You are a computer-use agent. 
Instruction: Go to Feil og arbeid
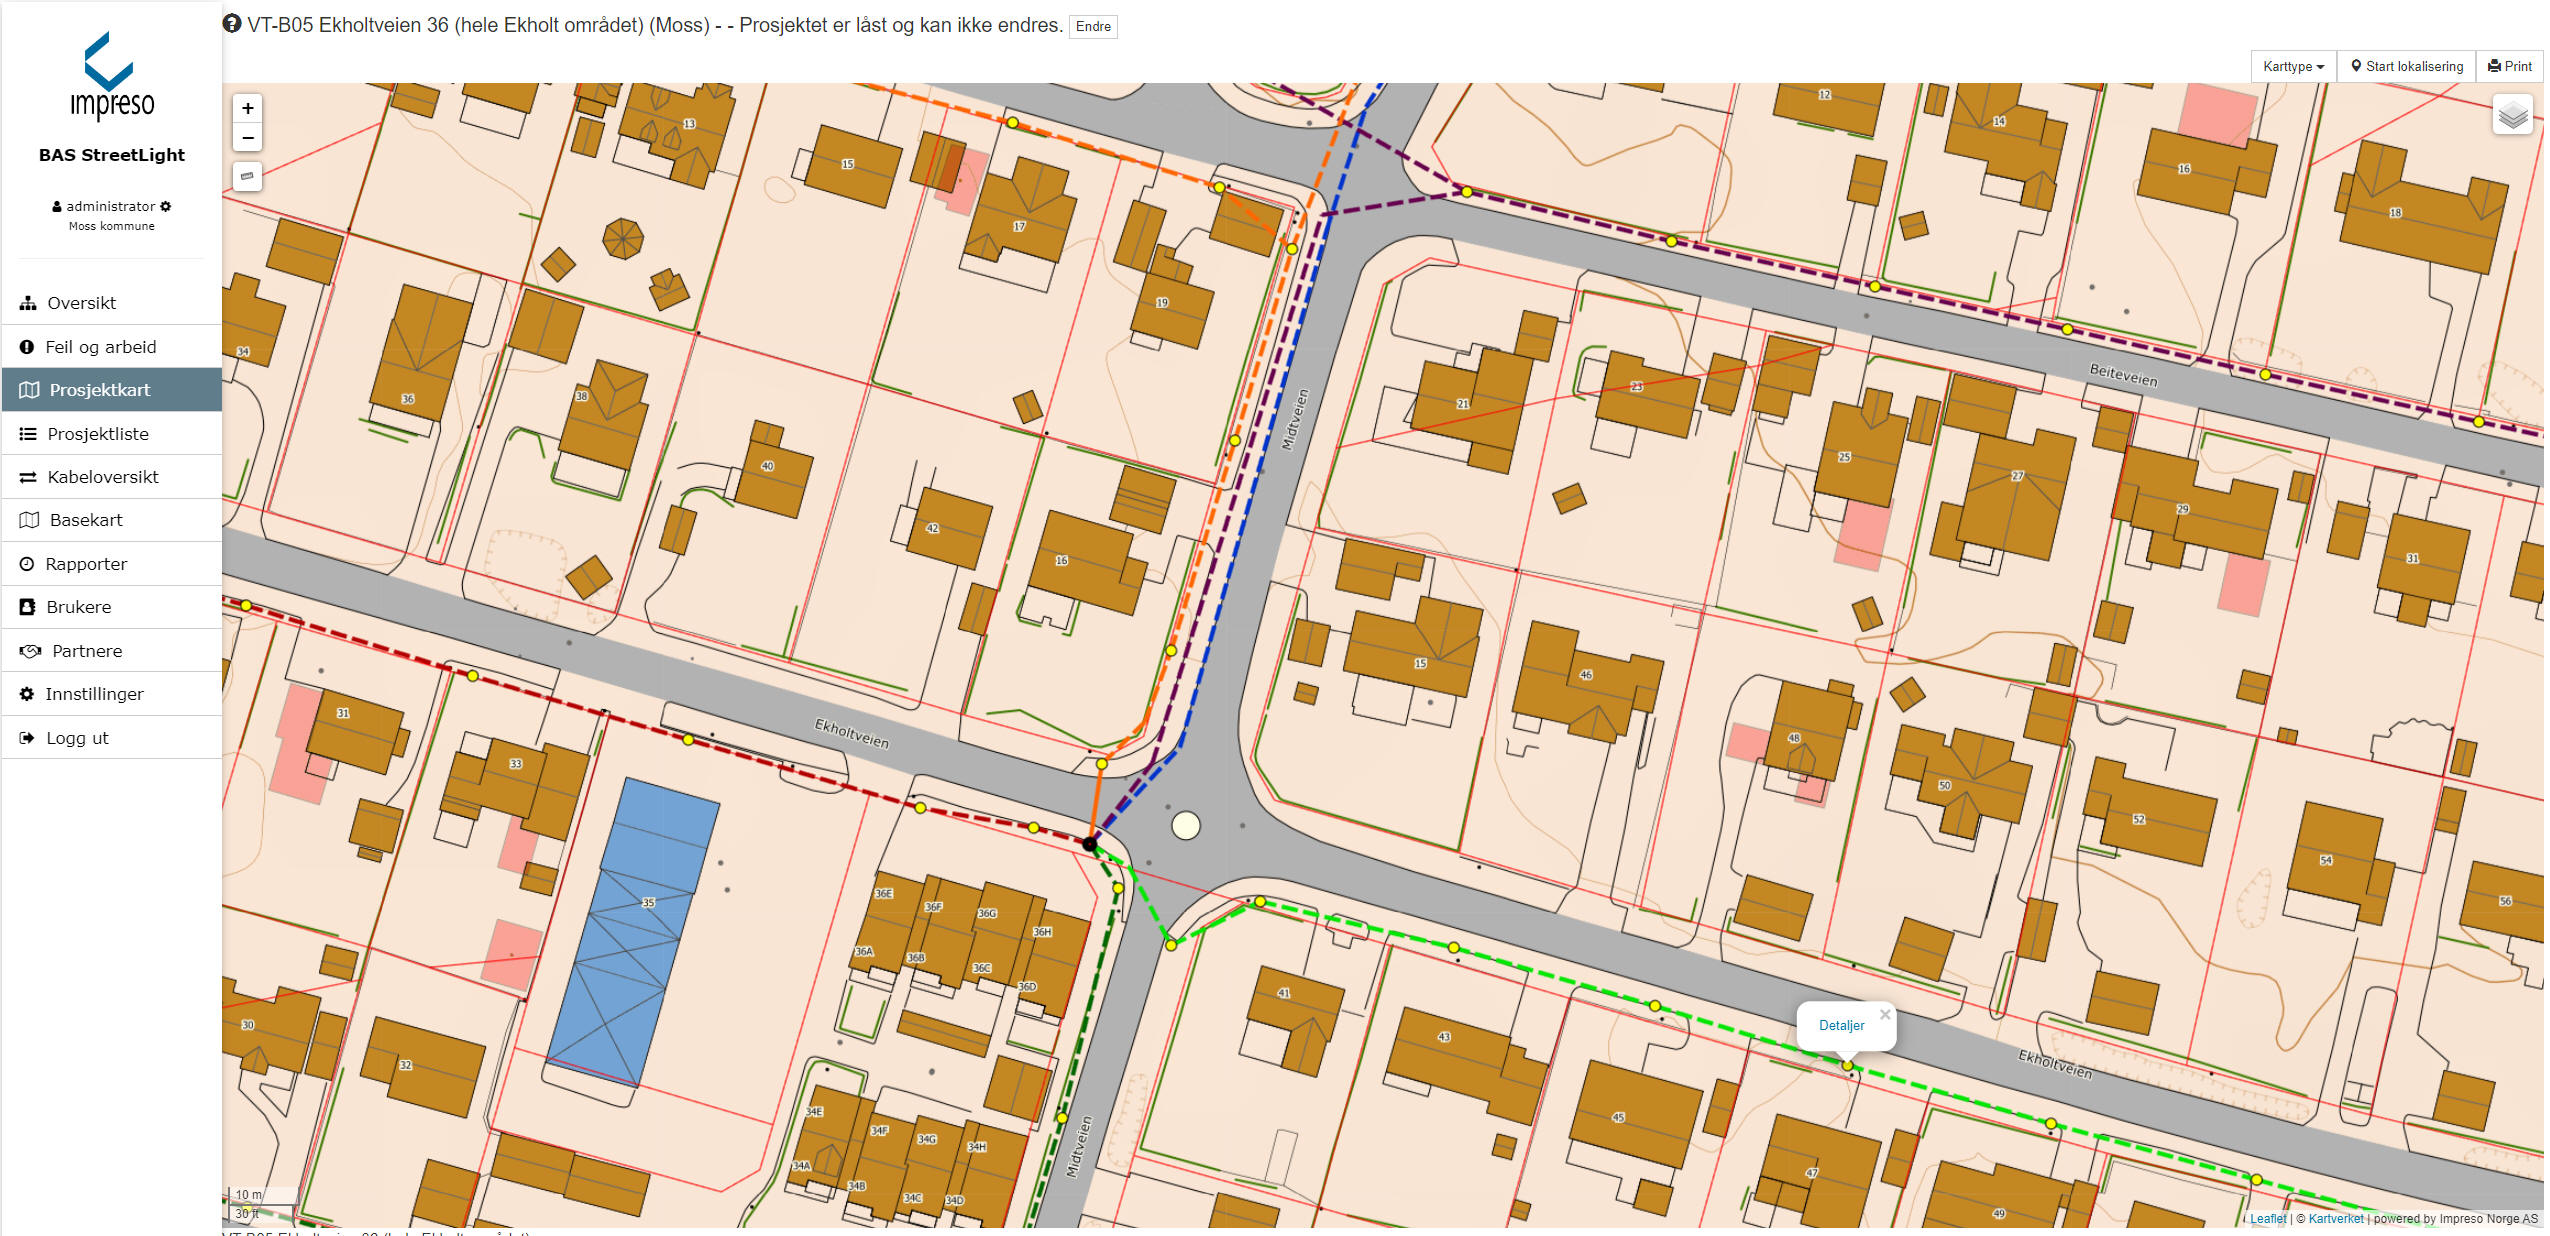100,347
